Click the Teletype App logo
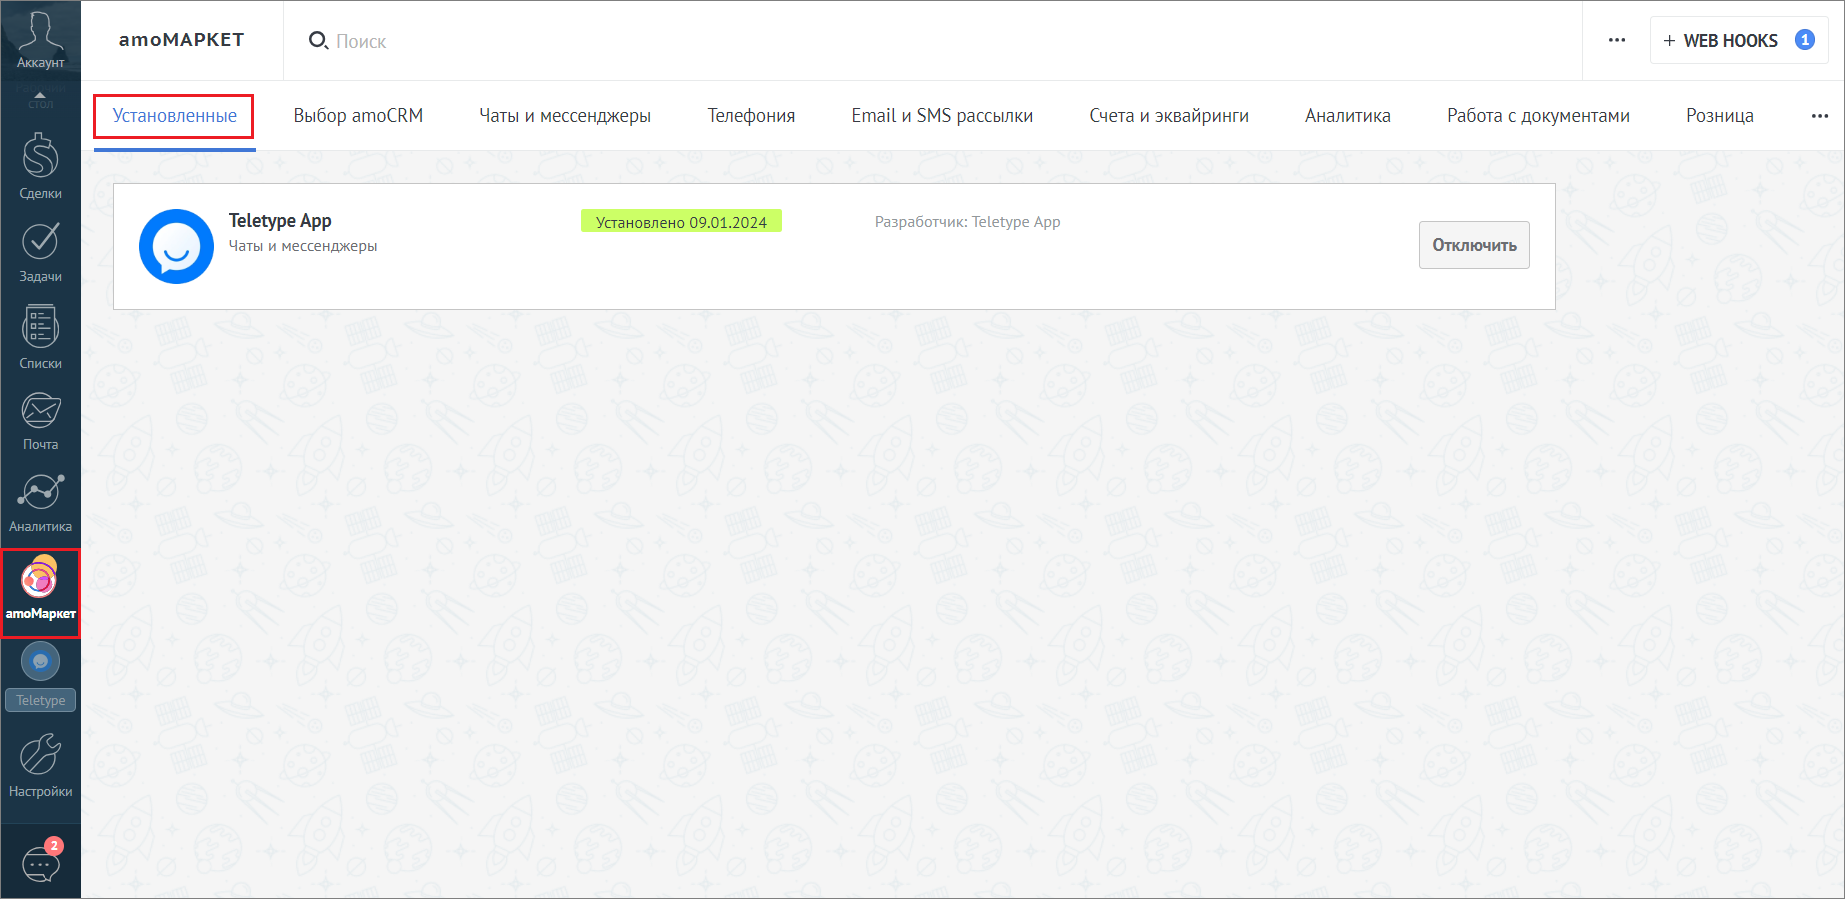The image size is (1845, 899). (x=176, y=246)
